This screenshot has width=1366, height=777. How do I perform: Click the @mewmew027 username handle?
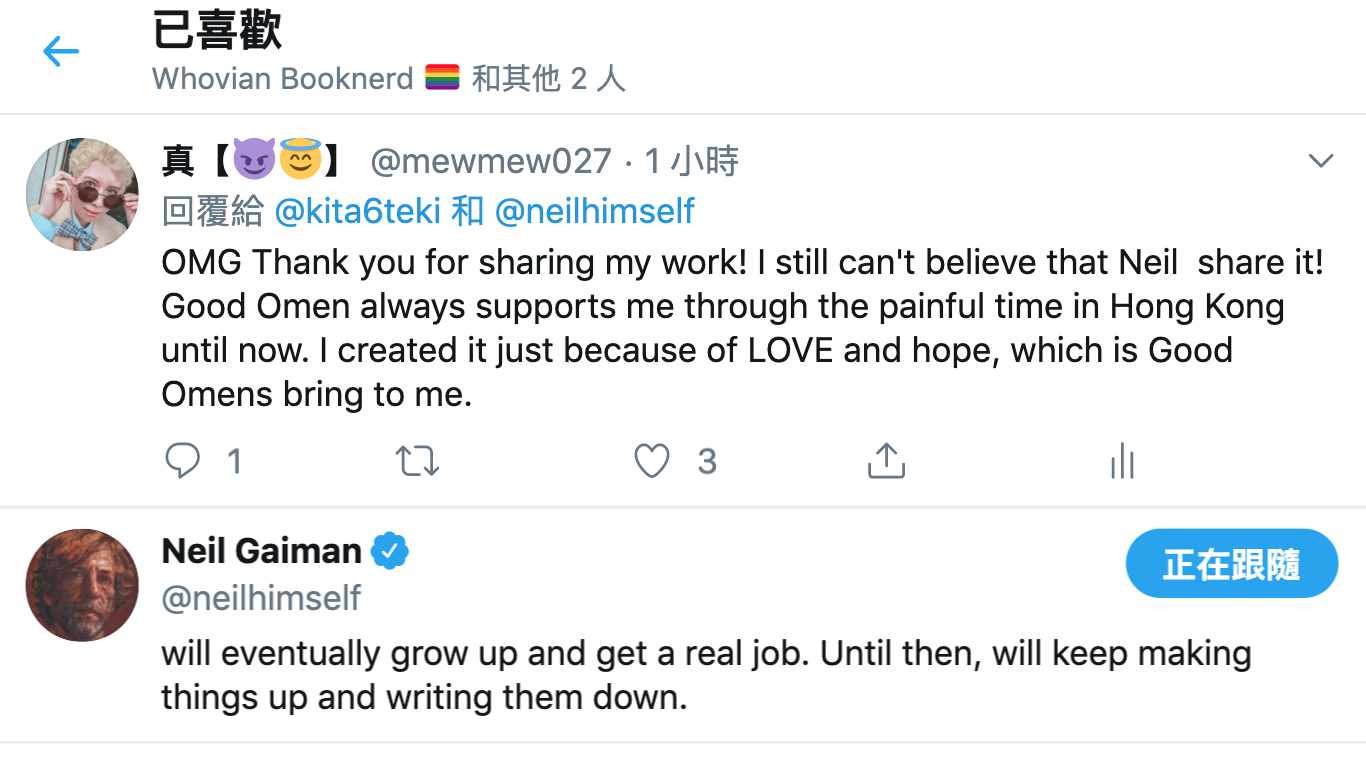click(x=490, y=161)
